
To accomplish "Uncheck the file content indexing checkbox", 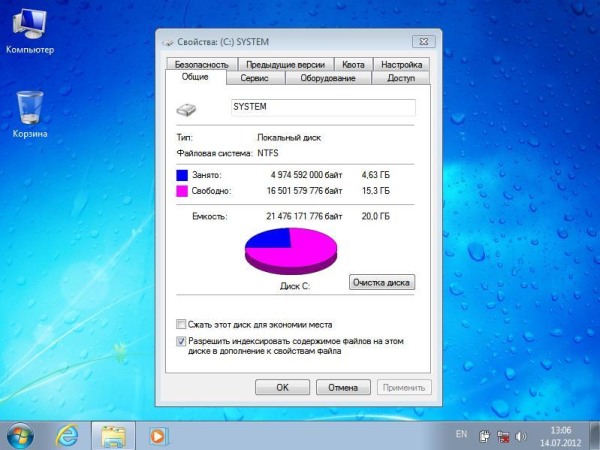I will (181, 341).
